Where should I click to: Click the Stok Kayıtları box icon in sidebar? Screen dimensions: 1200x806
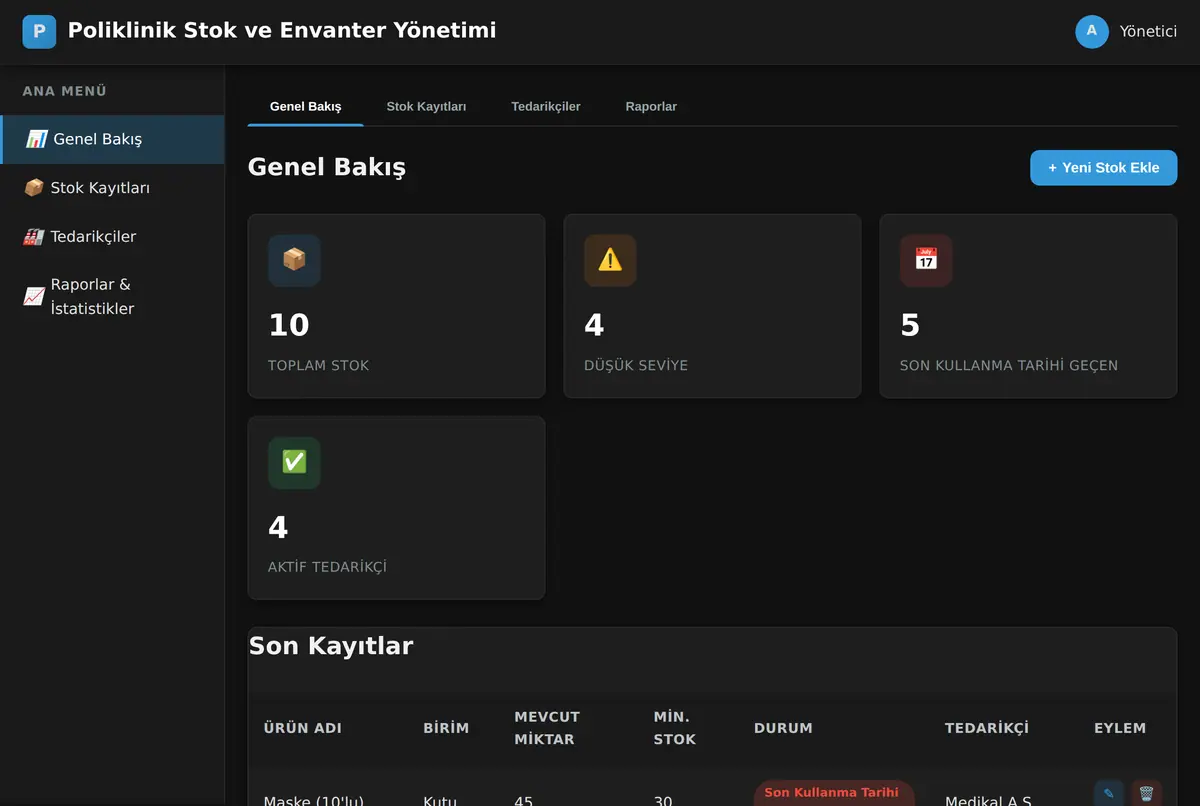coord(34,188)
